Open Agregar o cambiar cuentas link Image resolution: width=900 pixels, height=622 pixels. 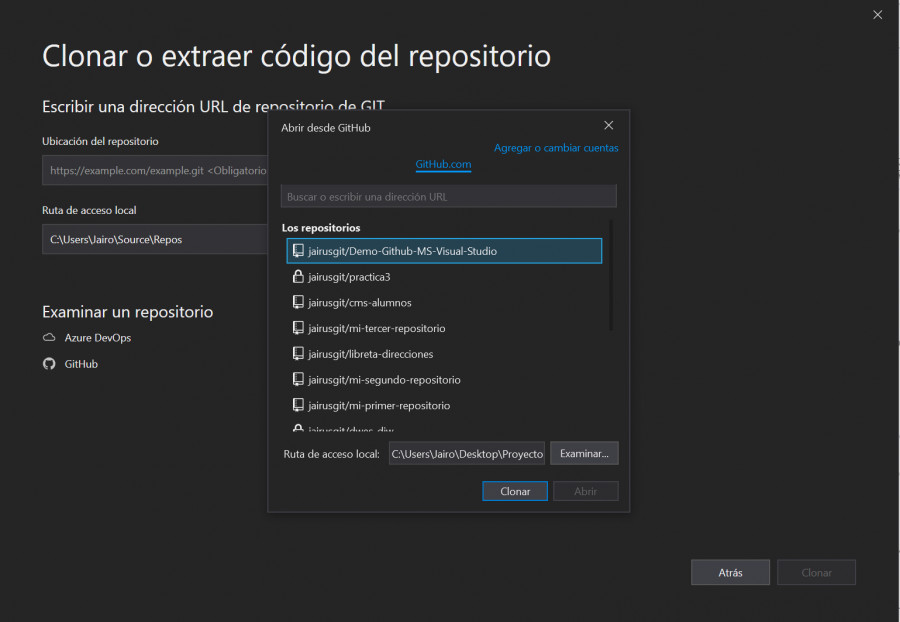(x=556, y=147)
